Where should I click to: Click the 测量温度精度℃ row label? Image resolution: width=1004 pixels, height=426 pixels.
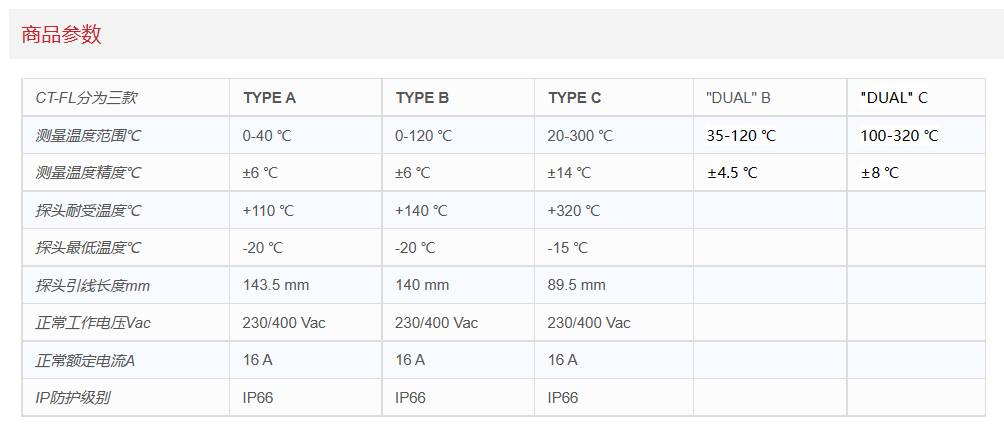point(88,173)
